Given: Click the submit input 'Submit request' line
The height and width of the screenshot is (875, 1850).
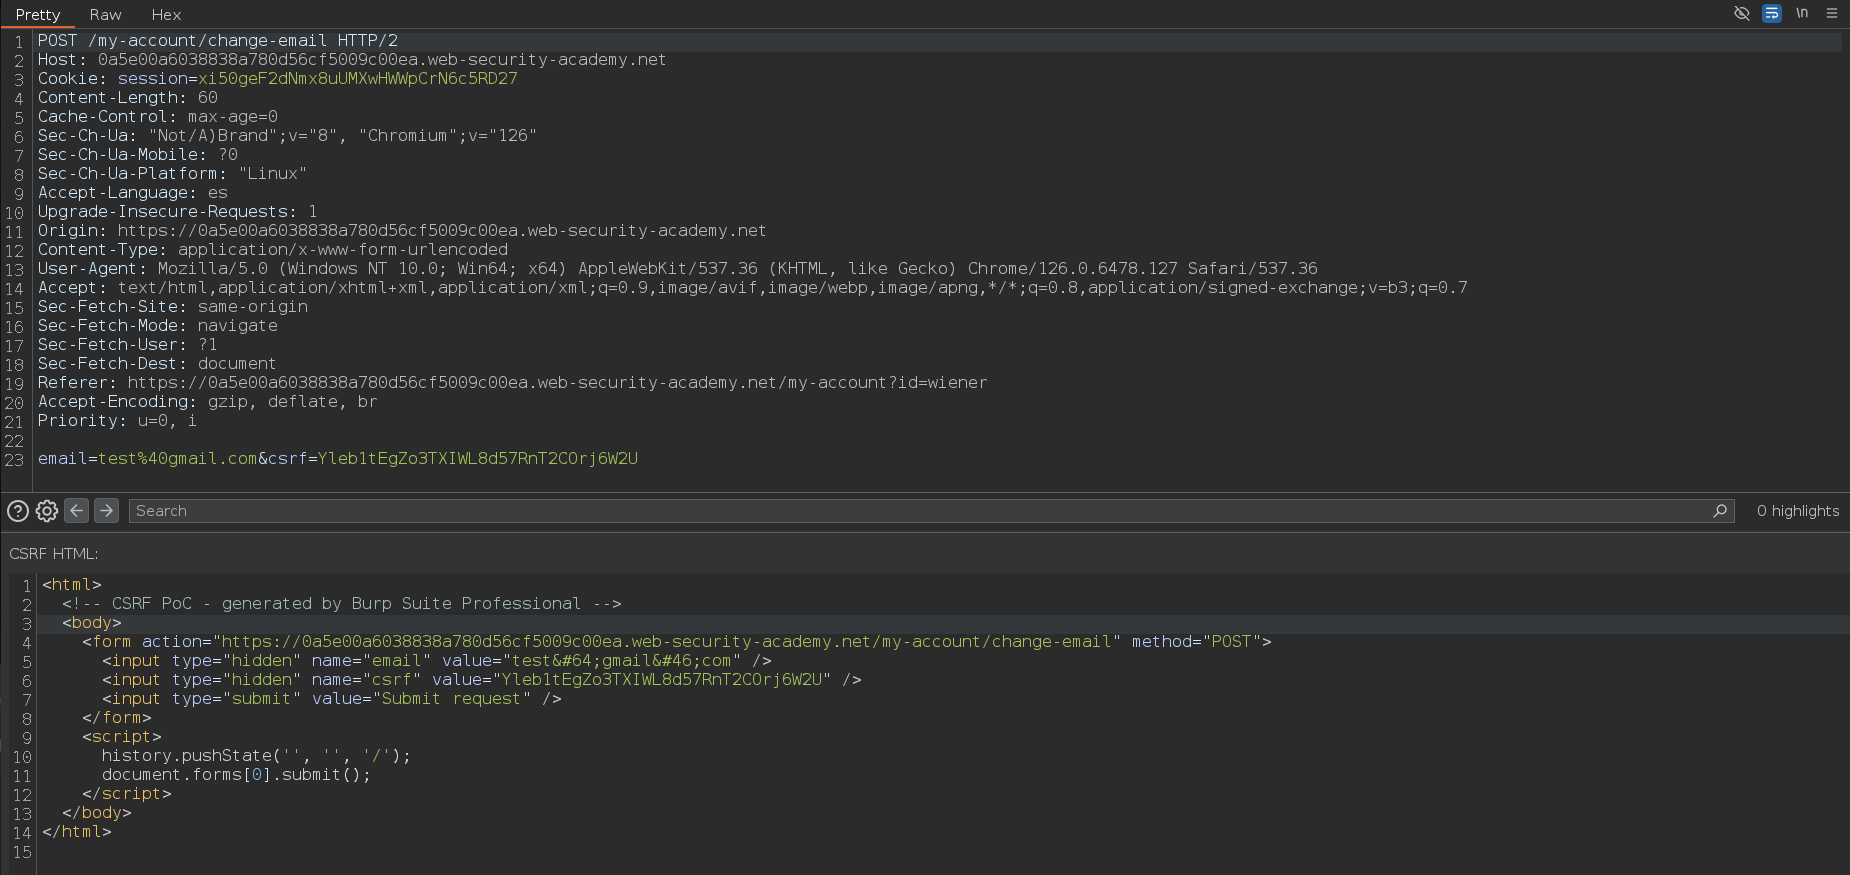Looking at the screenshot, I should tap(332, 699).
